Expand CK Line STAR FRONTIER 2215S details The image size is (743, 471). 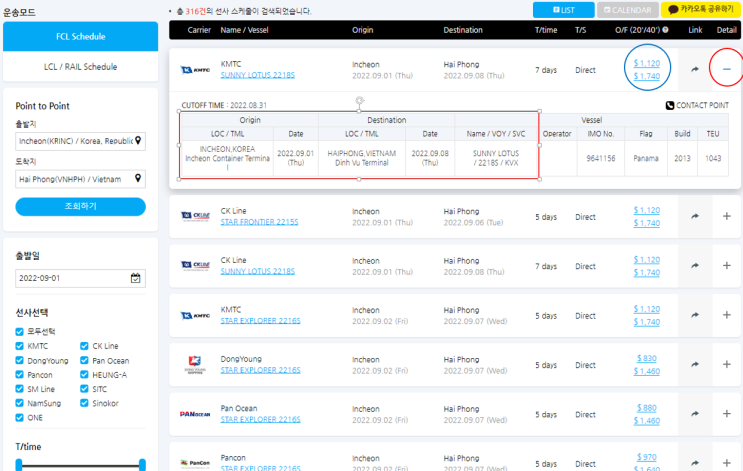pos(726,216)
